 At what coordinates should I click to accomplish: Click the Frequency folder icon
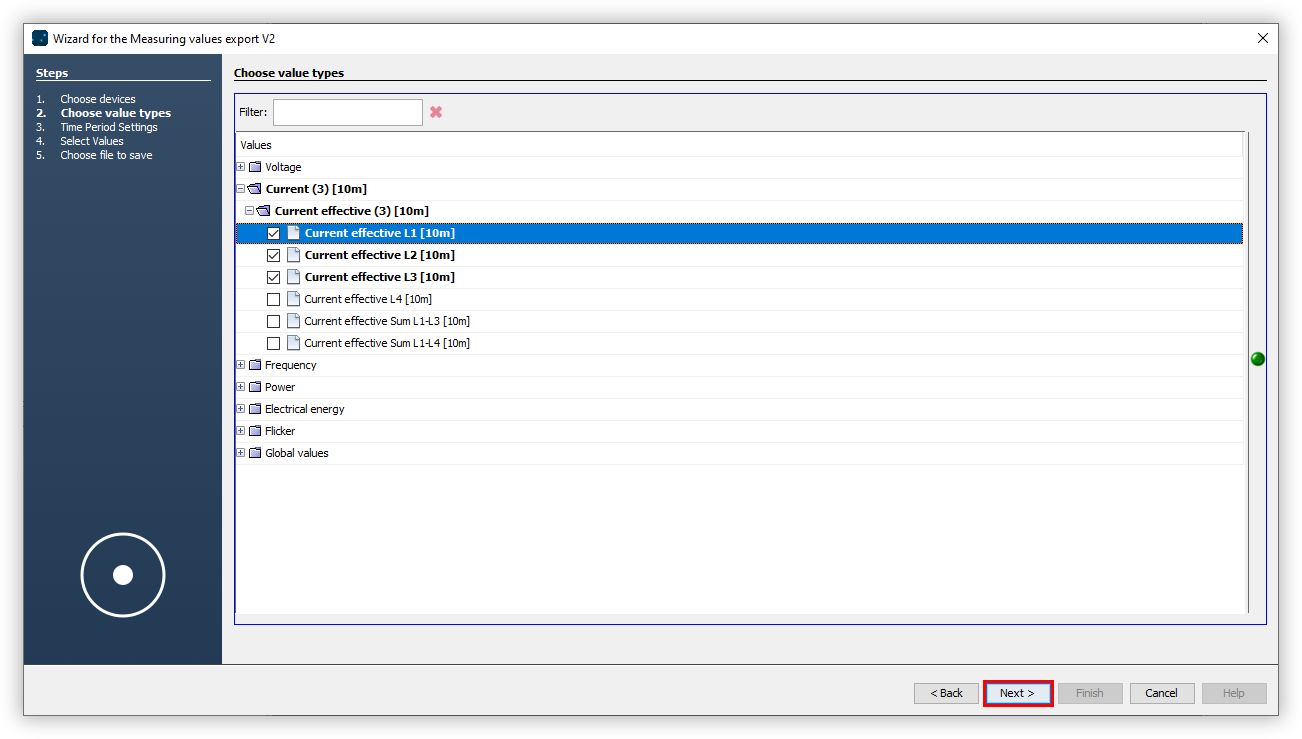pos(255,365)
